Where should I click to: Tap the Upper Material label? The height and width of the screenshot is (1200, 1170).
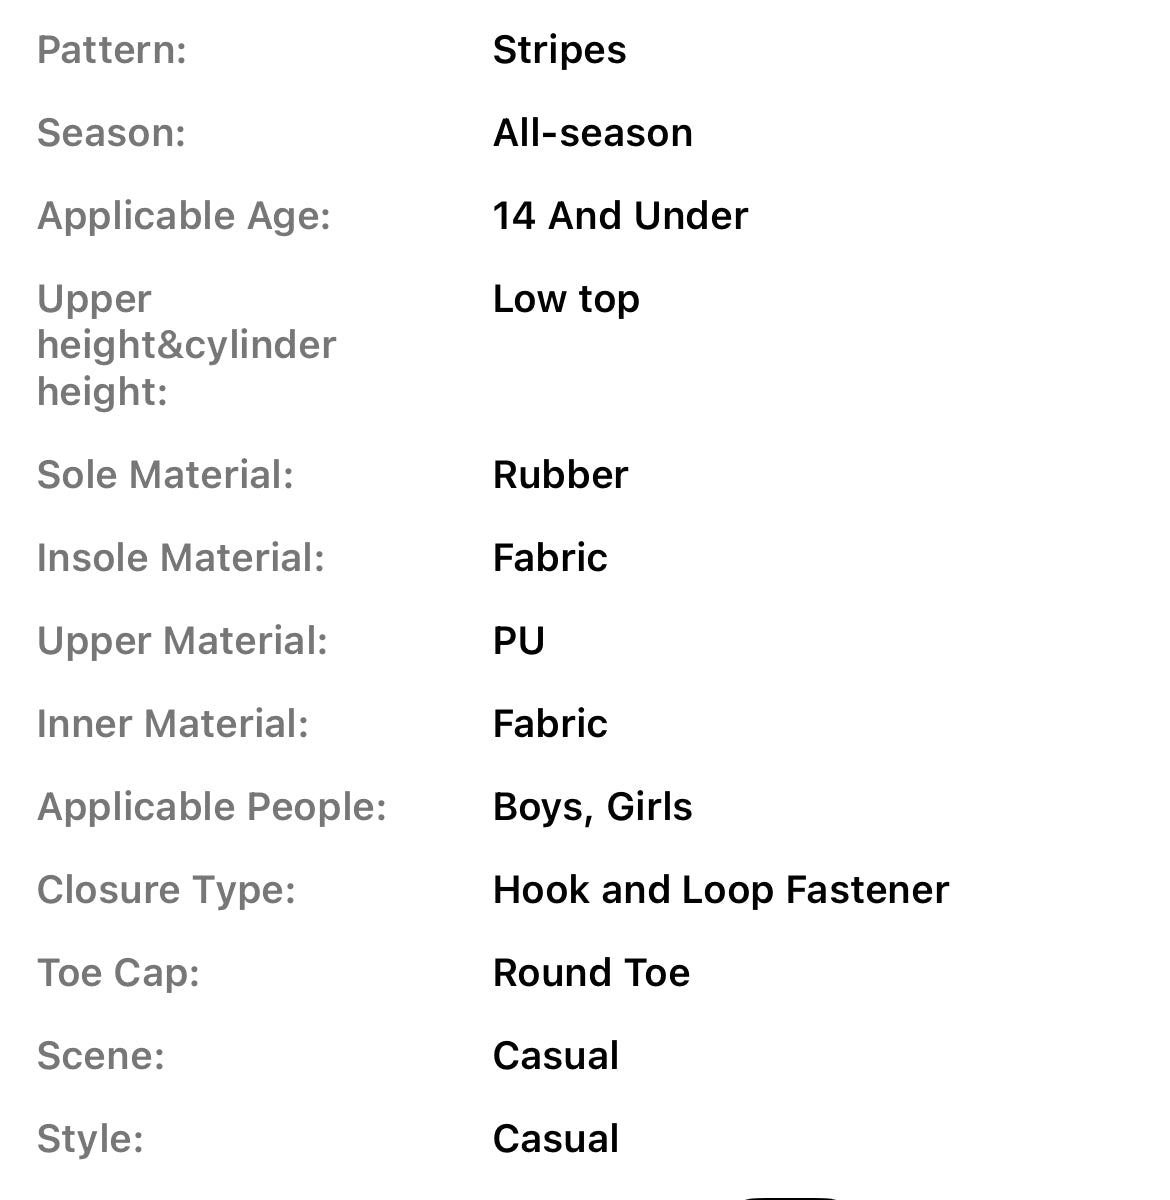[182, 641]
